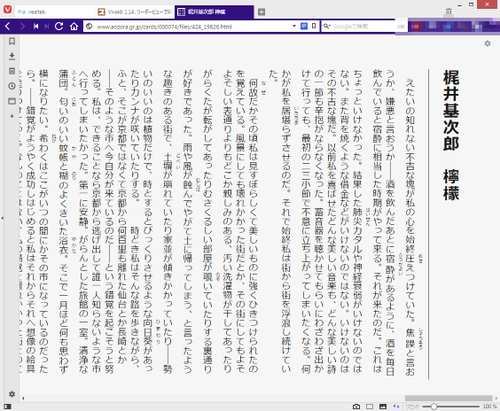Go to the home page
The width and height of the screenshot is (500, 411).
pyautogui.click(x=74, y=26)
